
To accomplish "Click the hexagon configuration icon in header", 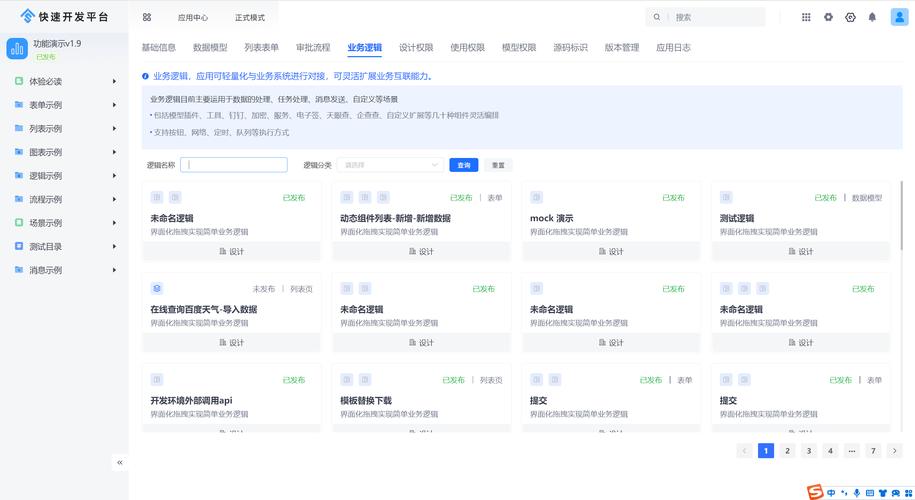I will 850,18.
